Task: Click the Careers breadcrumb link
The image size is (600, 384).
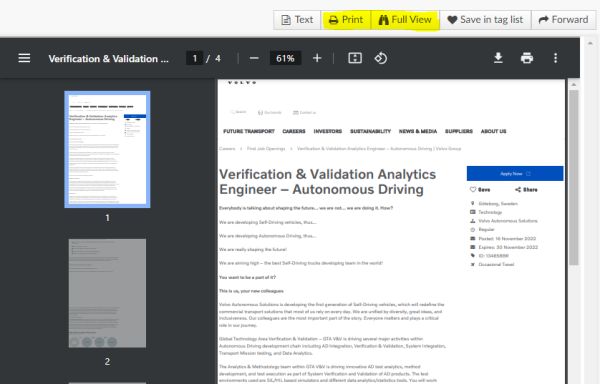Action: [227, 148]
